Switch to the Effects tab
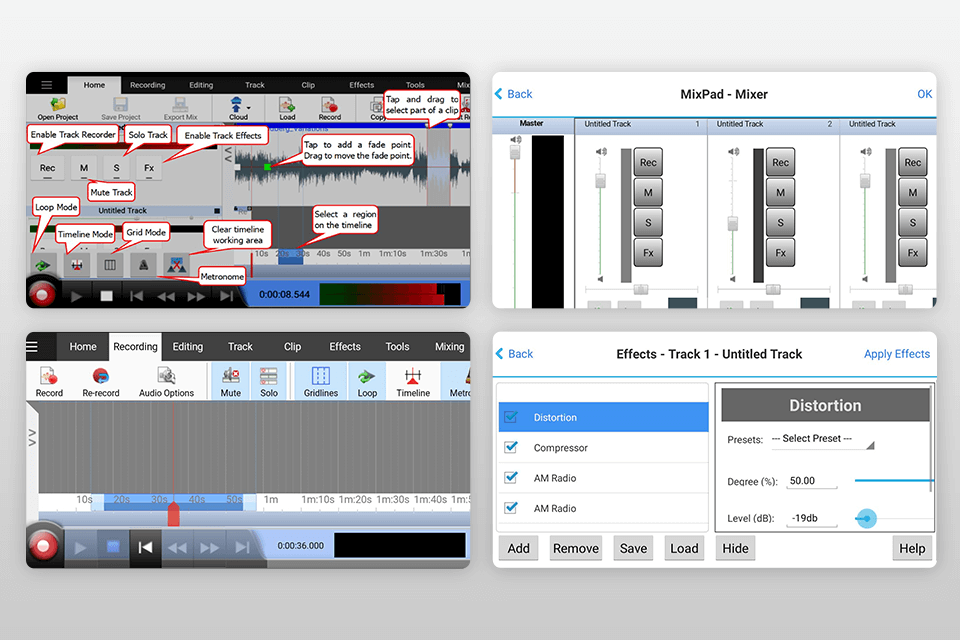The image size is (960, 640). (x=344, y=346)
